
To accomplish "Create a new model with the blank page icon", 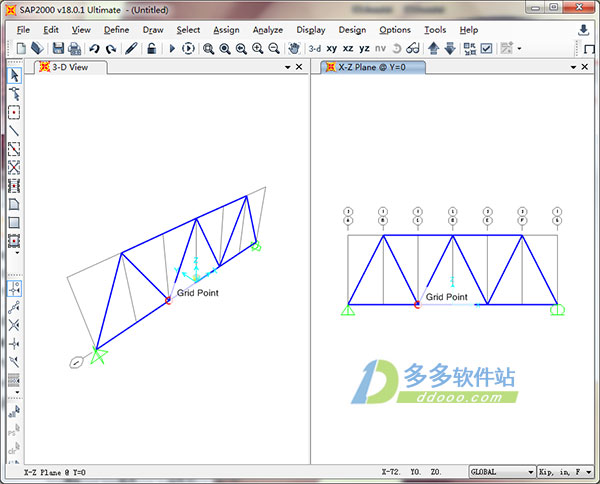I will [x=21, y=49].
